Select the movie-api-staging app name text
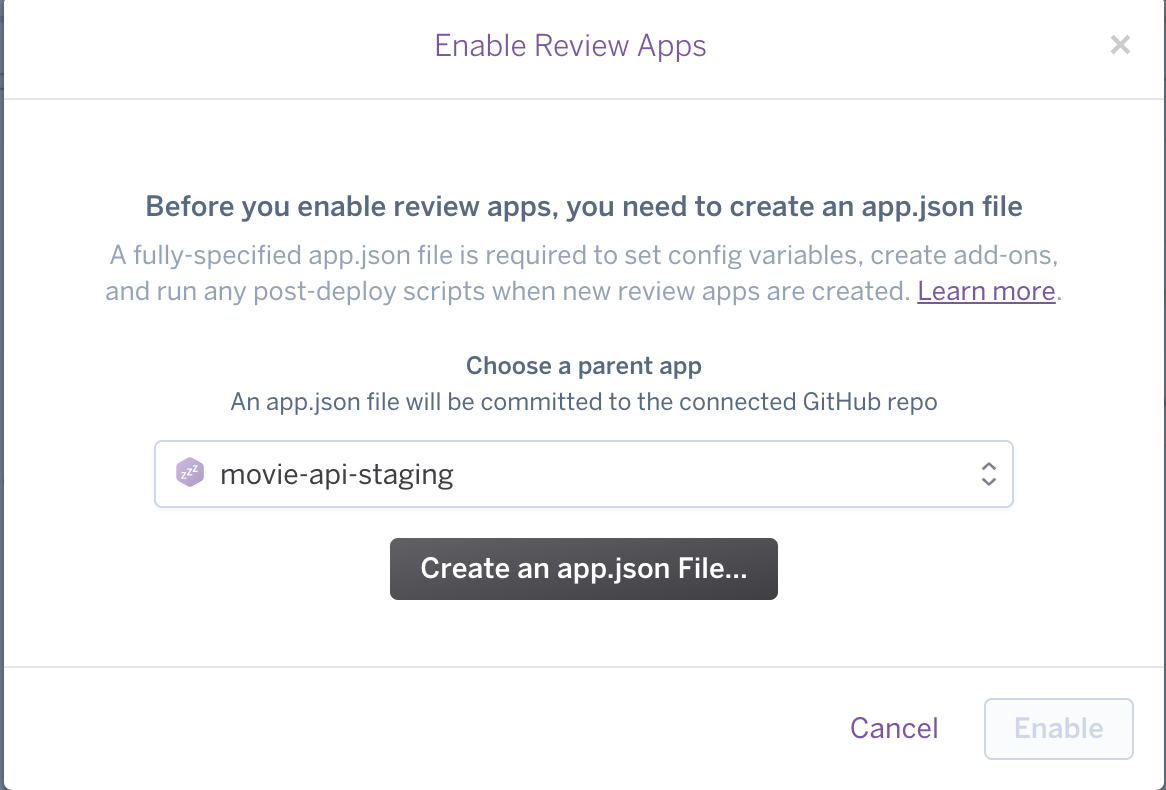Viewport: 1166px width, 790px height. (x=337, y=474)
